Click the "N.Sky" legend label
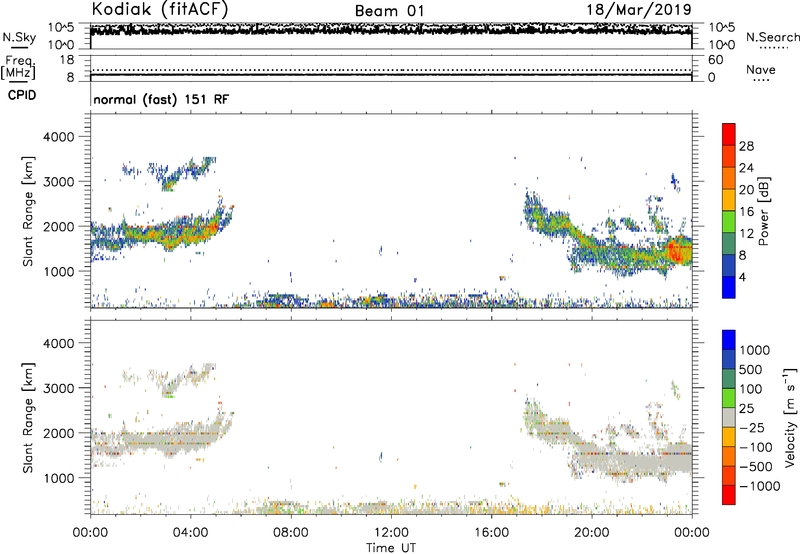Screen dimensions: 800x554 click(19, 37)
